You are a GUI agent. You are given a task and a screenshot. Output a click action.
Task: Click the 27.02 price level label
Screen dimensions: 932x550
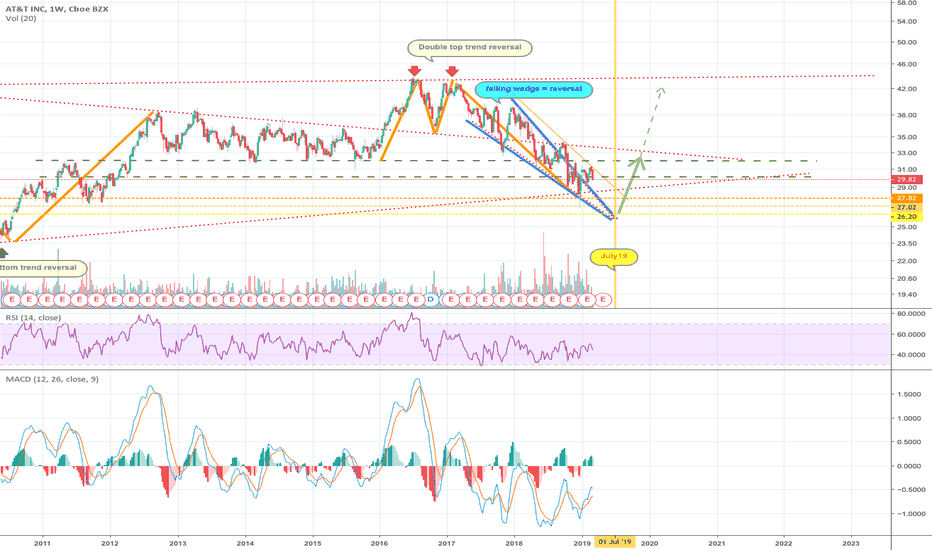click(906, 208)
